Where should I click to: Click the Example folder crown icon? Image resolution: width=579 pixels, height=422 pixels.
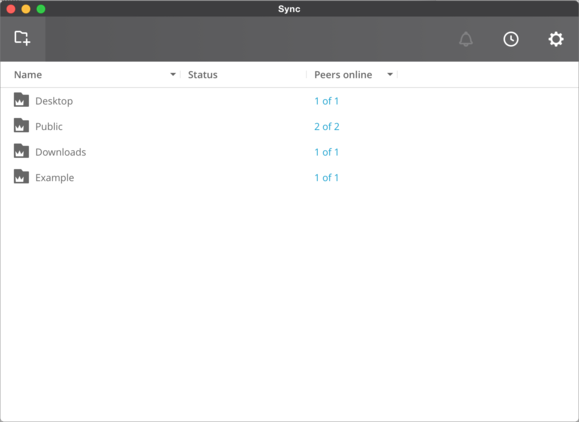point(21,176)
